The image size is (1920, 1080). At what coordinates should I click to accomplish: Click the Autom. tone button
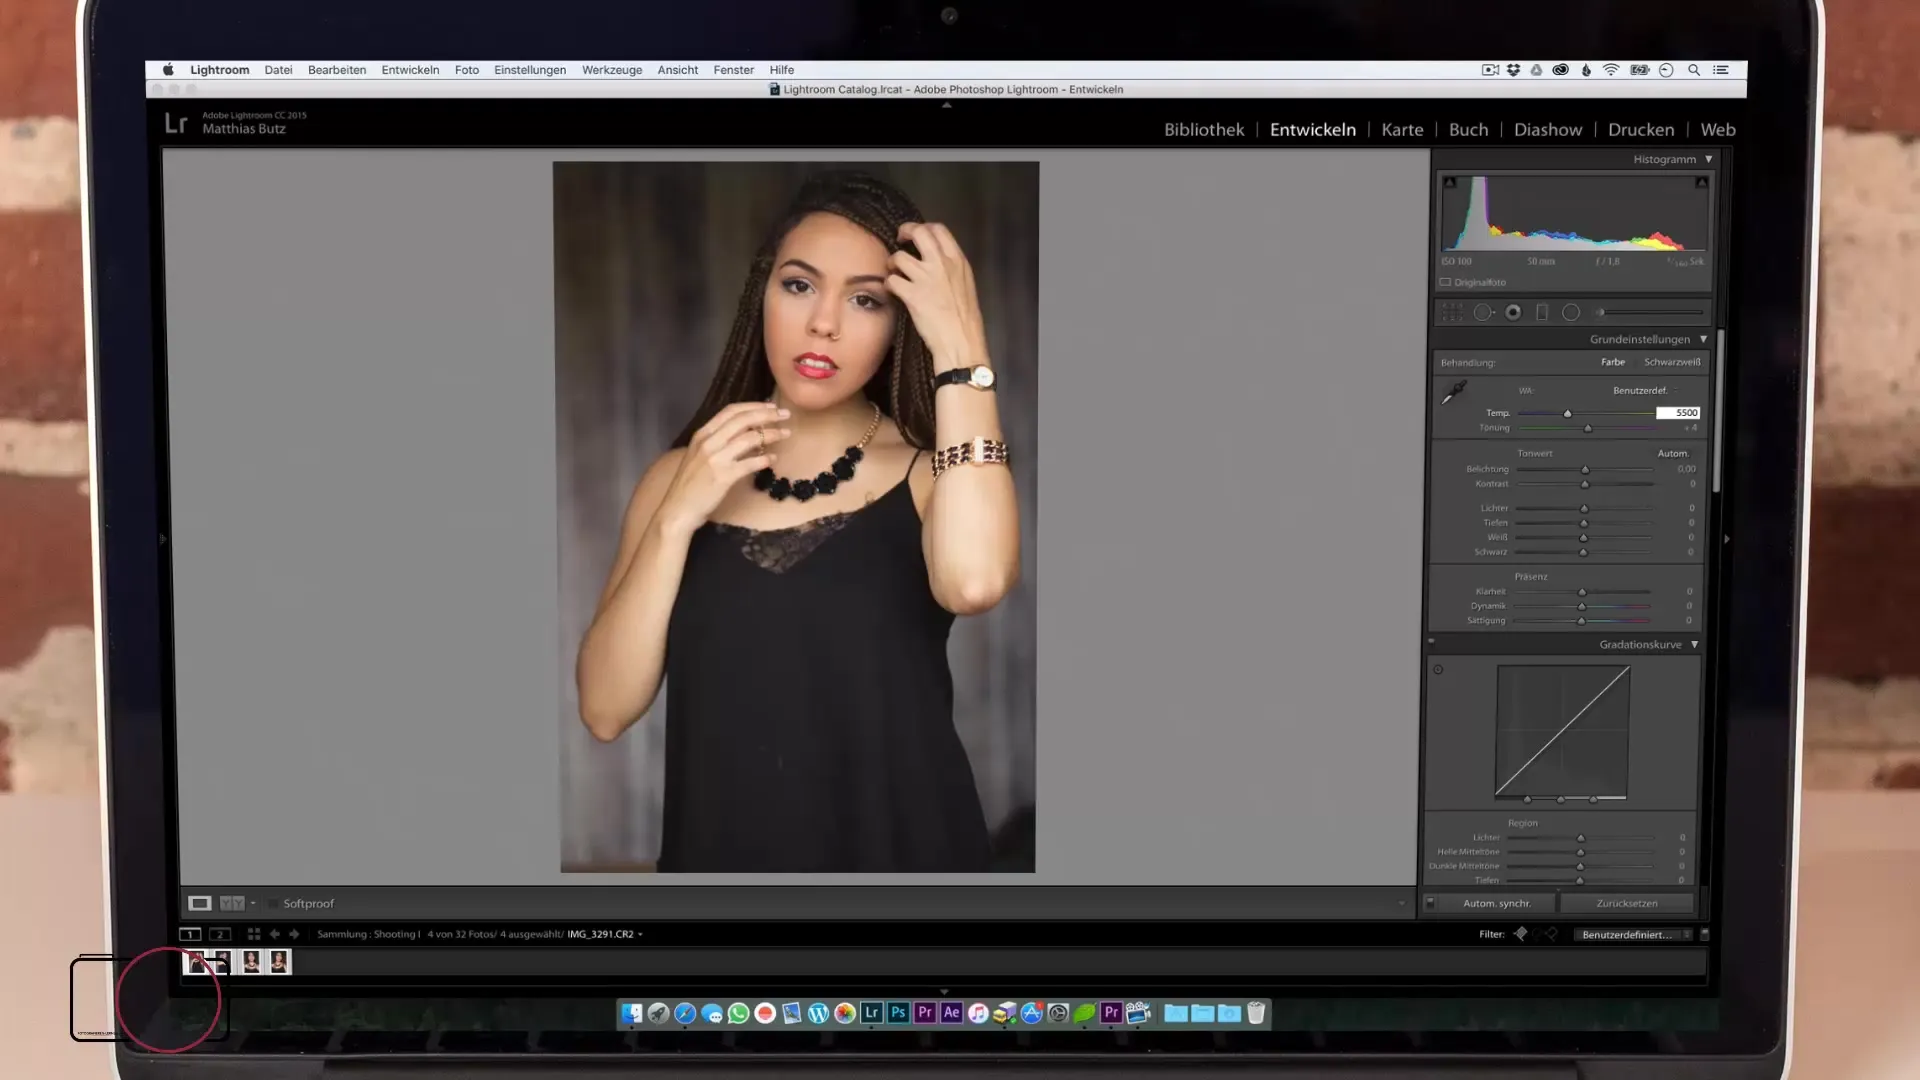(1673, 454)
